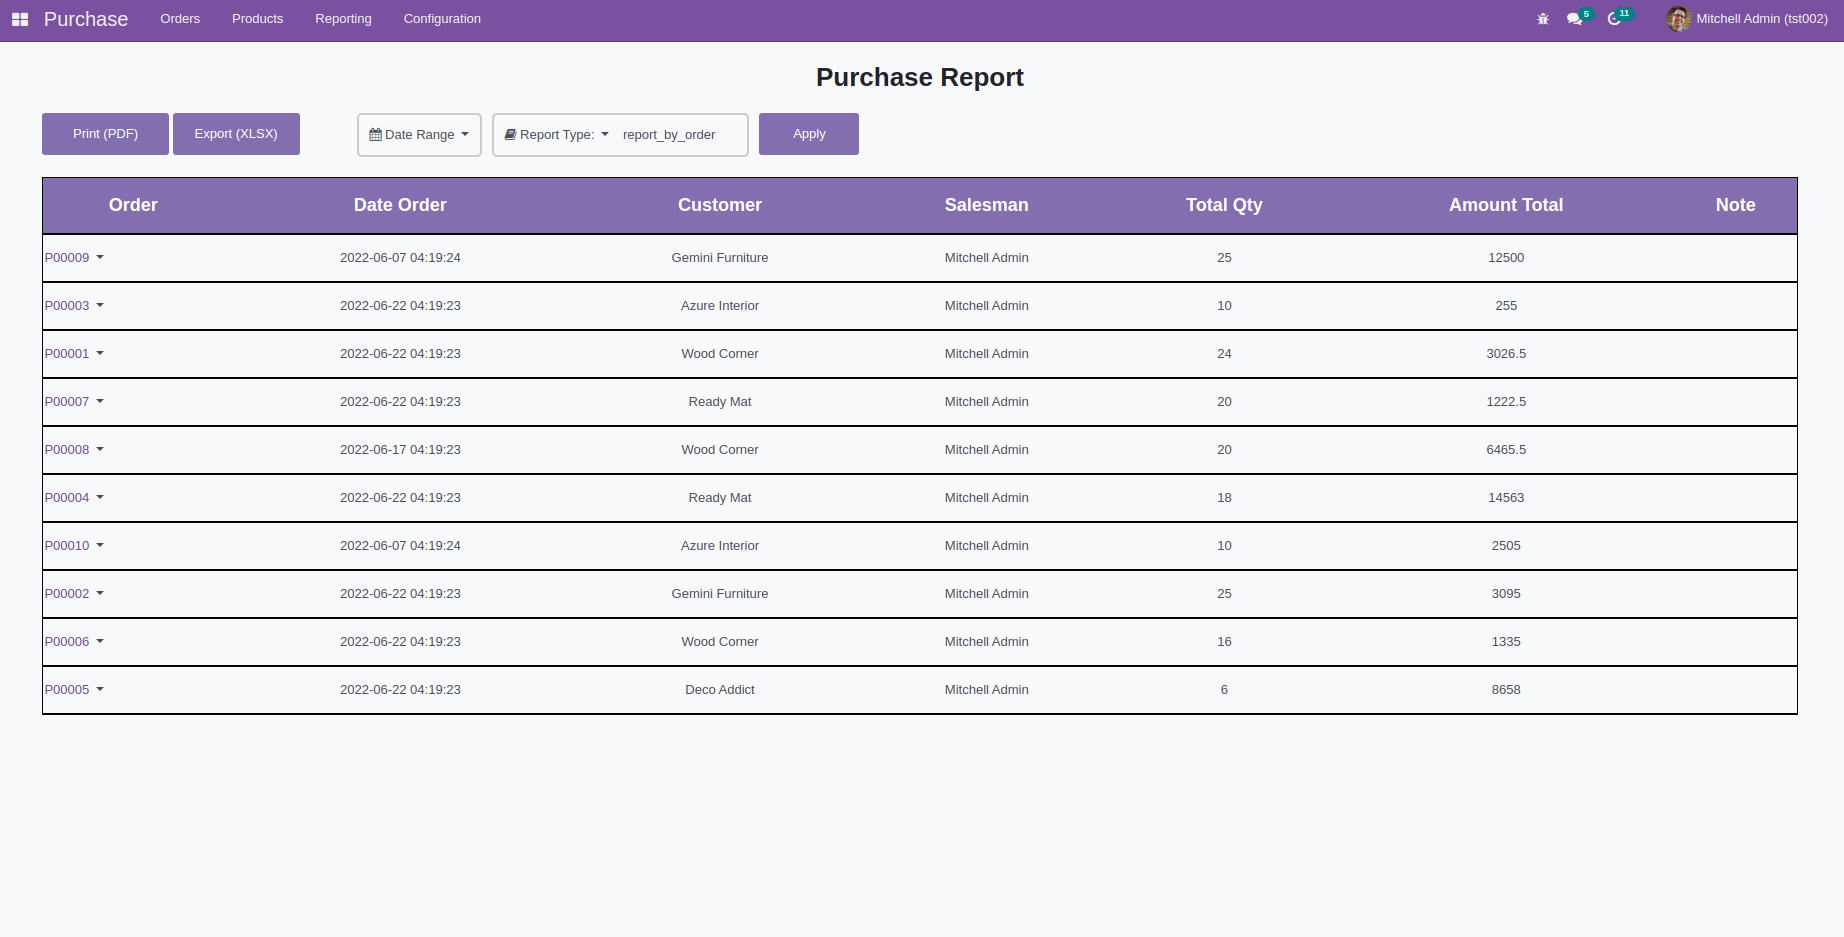The image size is (1844, 937).
Task: Click the debug bug icon in navbar
Action: tap(1543, 19)
